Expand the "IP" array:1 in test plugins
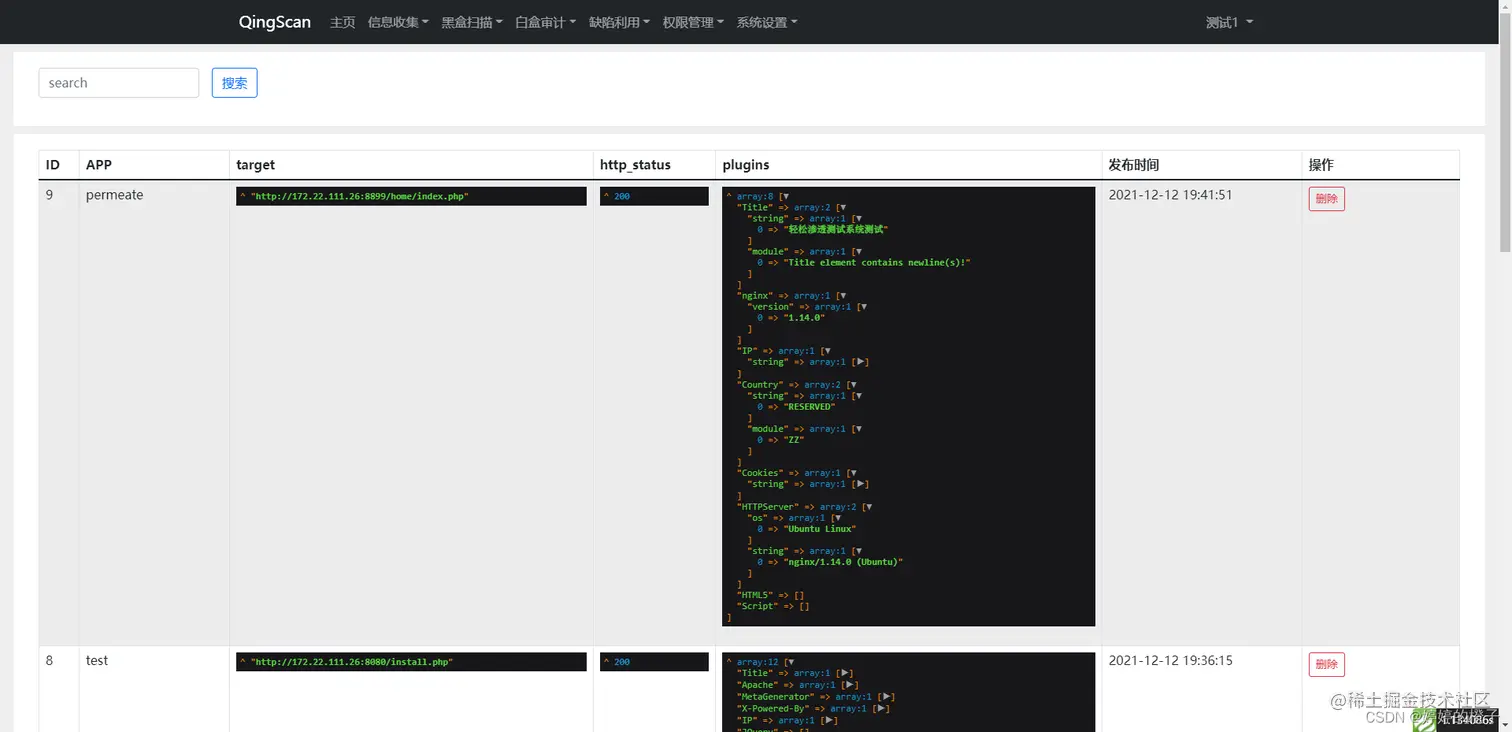 click(830, 720)
